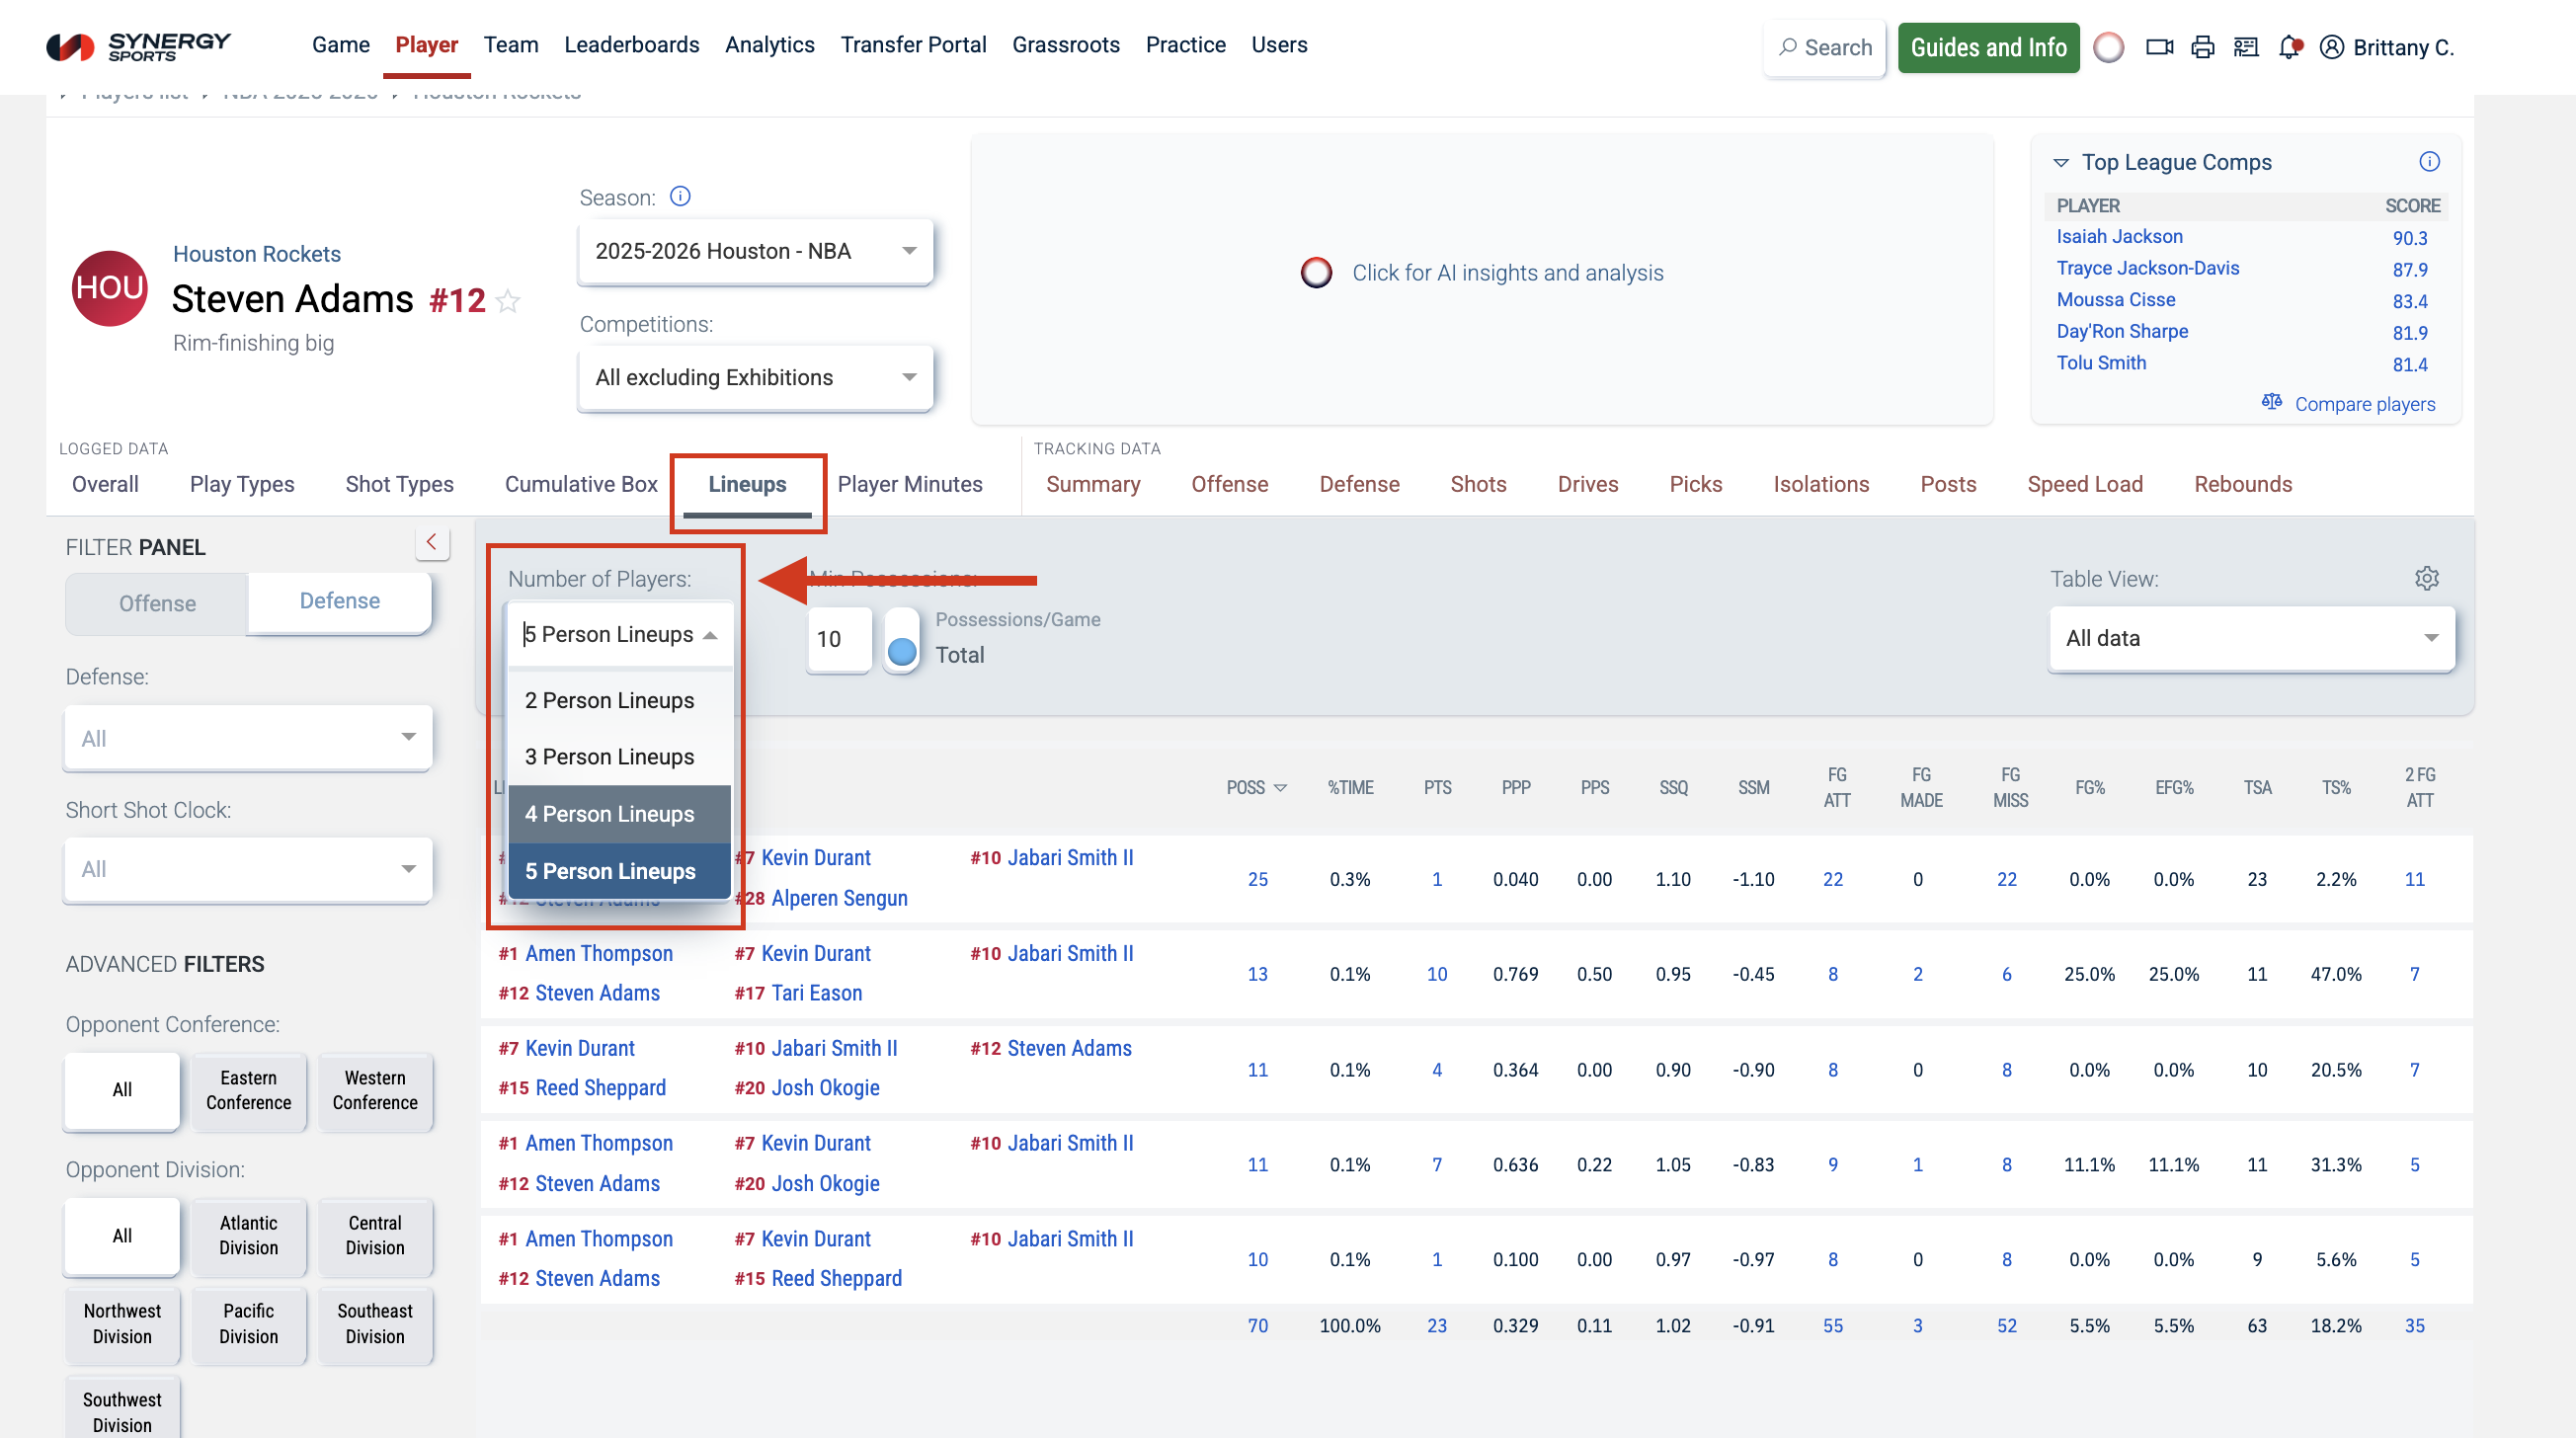The width and height of the screenshot is (2576, 1438).
Task: Choose 4 Person Lineups option
Action: [x=620, y=814]
